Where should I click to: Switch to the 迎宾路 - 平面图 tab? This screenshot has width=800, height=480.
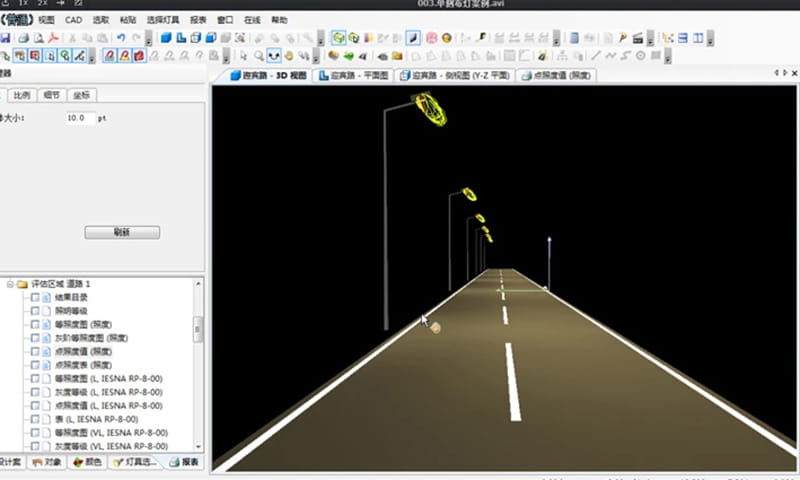coord(354,75)
